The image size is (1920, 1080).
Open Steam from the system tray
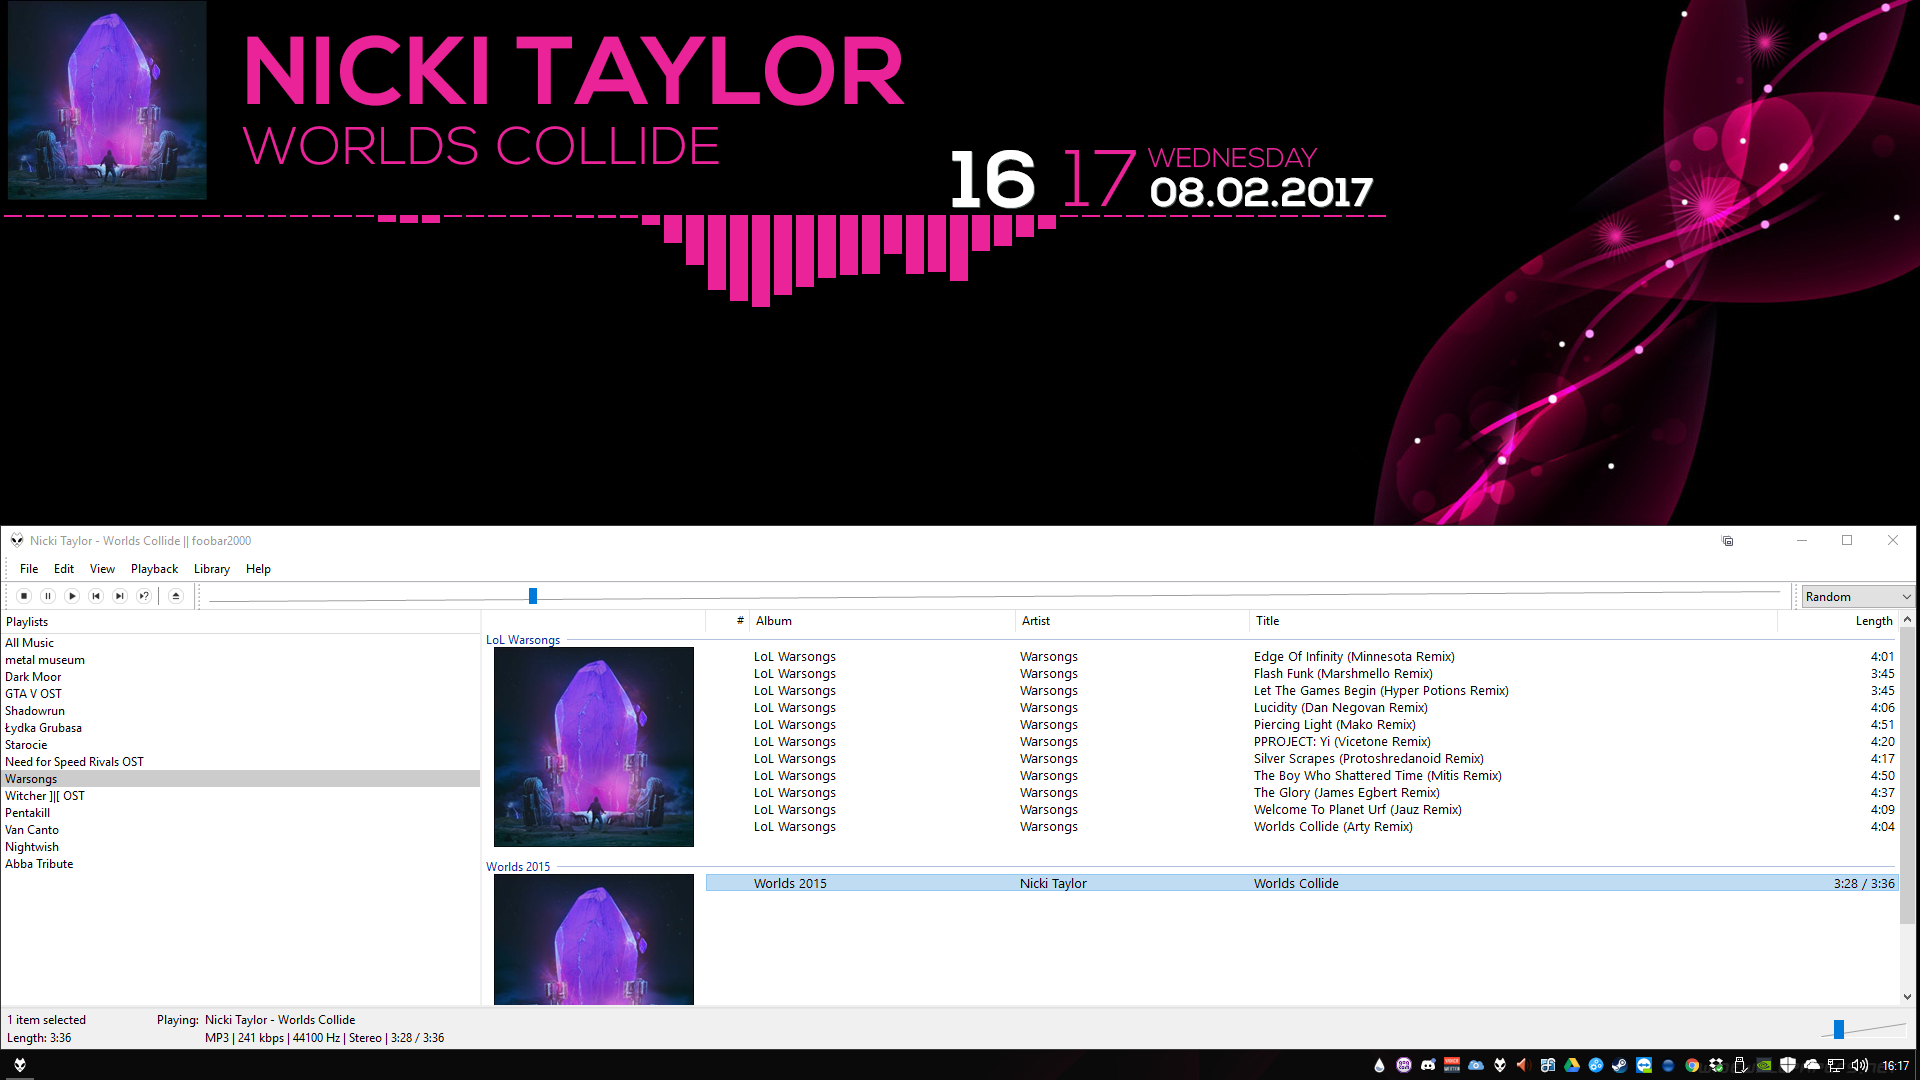1618,1066
